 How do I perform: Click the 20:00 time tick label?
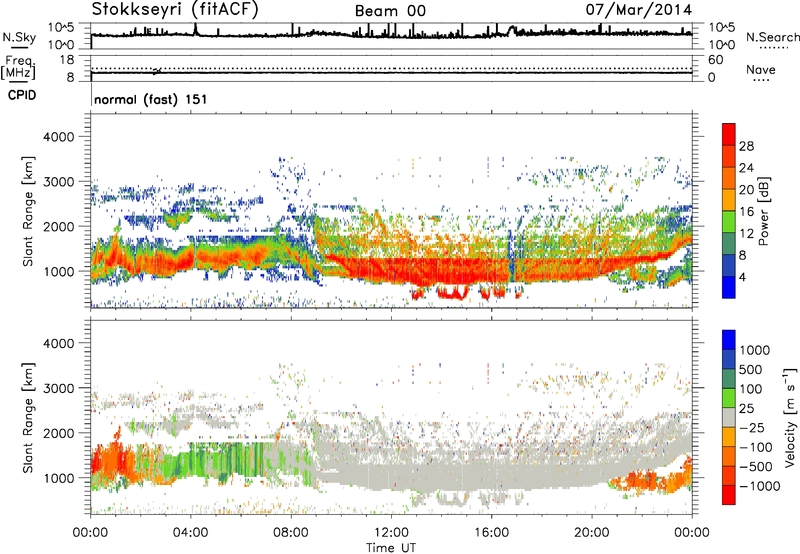tap(591, 533)
